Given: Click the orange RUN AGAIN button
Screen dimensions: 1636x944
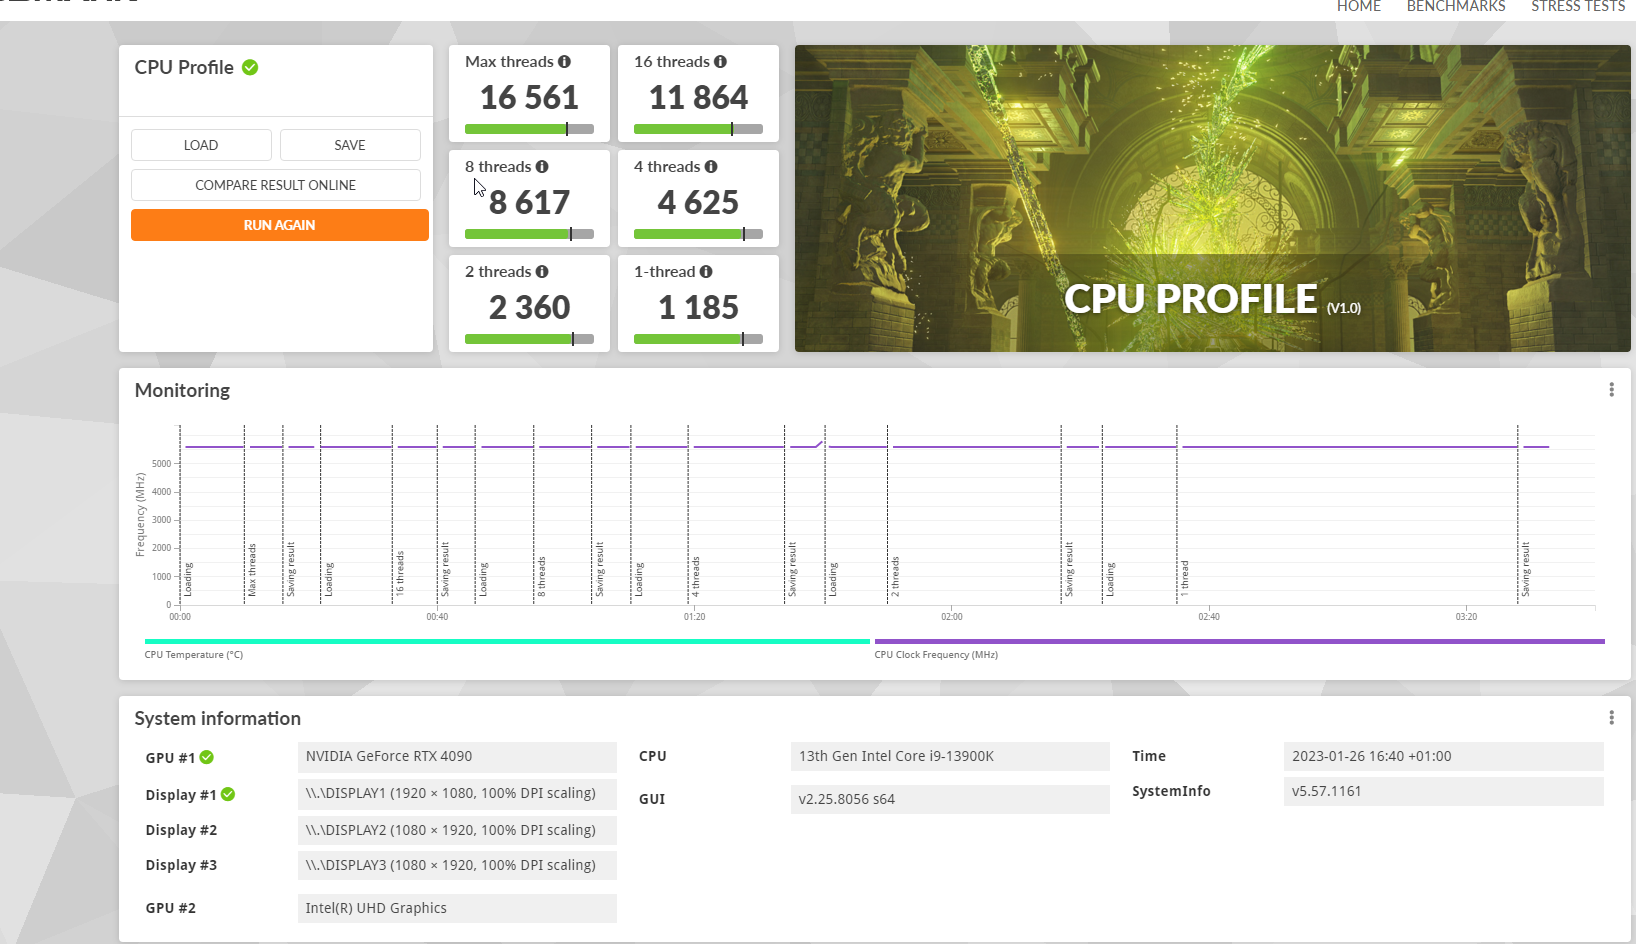Looking at the screenshot, I should click(280, 225).
